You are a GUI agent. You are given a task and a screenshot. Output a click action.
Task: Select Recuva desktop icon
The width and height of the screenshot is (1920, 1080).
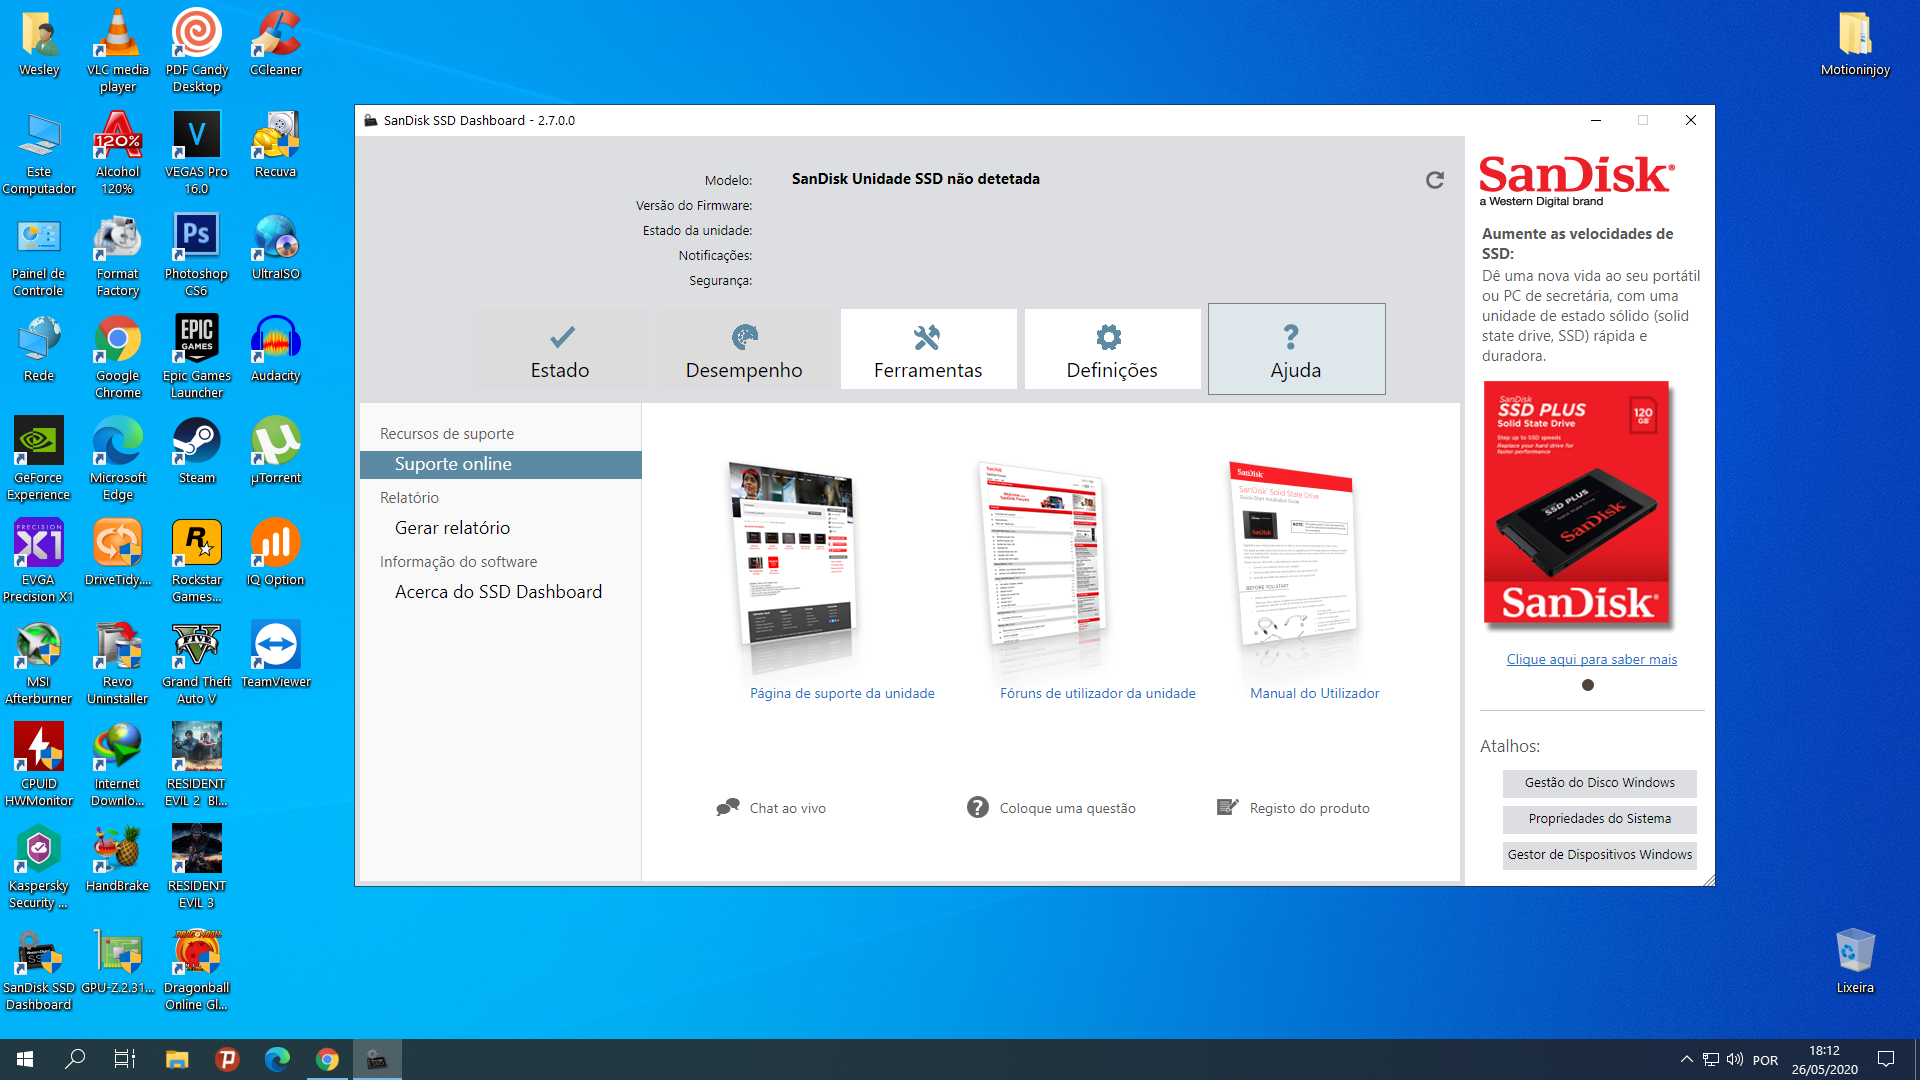[x=276, y=145]
